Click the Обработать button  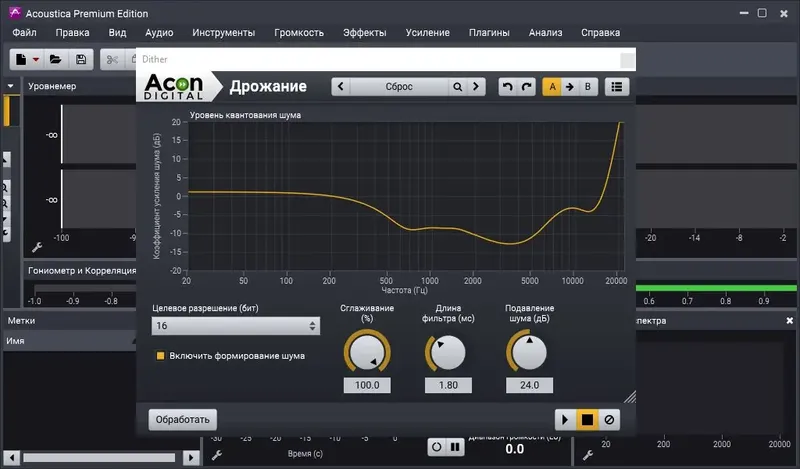(x=183, y=419)
